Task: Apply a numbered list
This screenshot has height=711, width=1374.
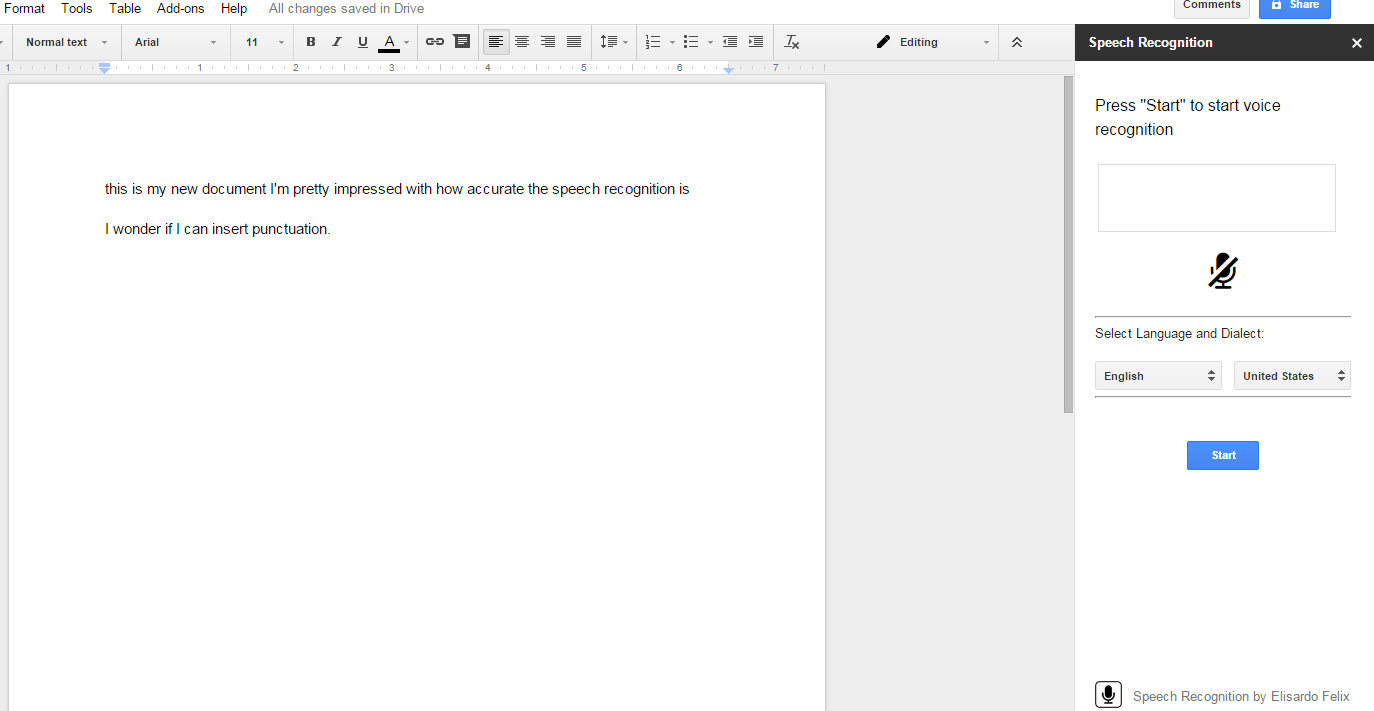Action: [653, 42]
